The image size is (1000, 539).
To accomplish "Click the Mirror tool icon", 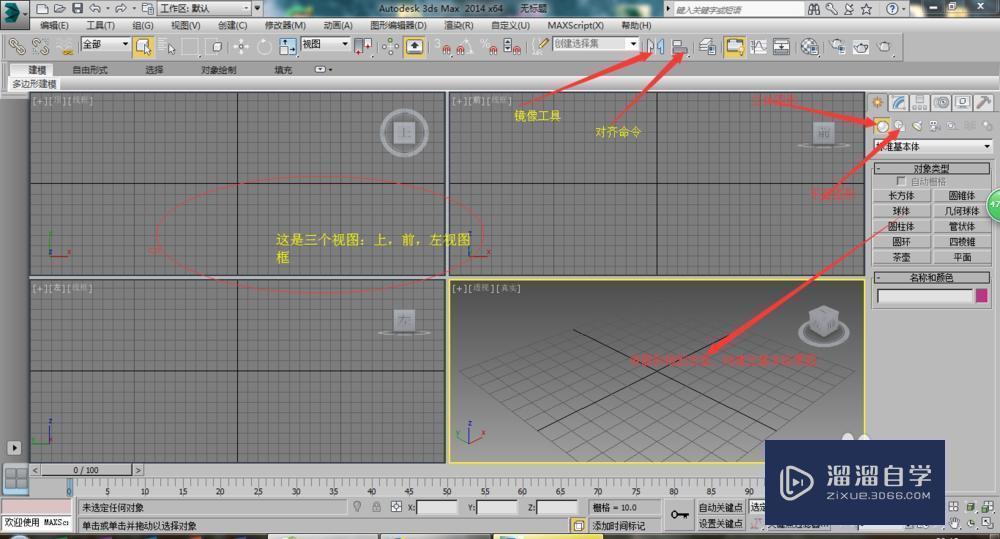I will click(655, 47).
